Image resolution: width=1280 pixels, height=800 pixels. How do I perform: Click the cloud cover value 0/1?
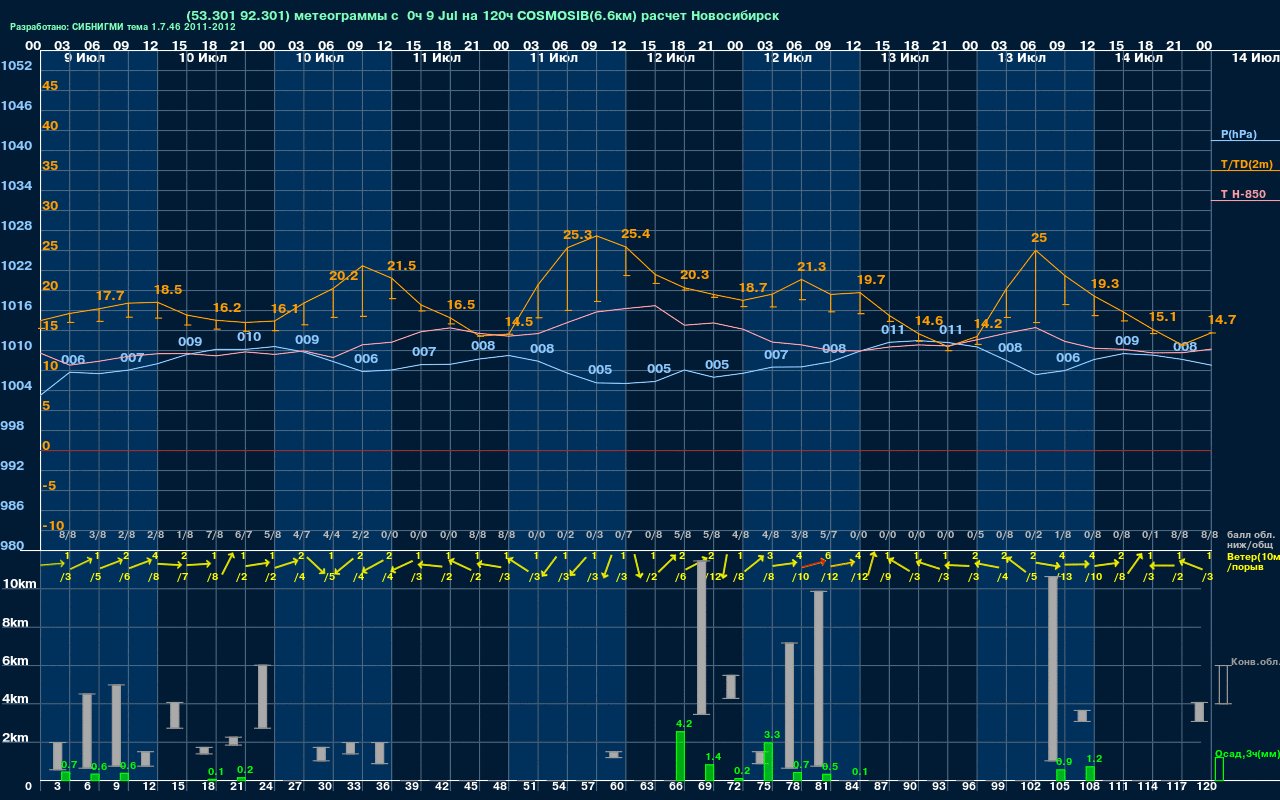pos(1150,536)
